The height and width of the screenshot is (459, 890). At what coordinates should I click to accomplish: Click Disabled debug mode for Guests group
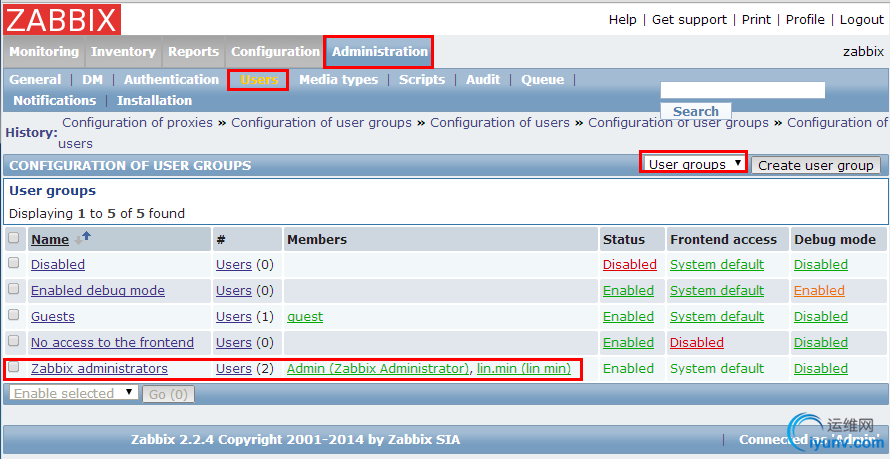tap(821, 317)
